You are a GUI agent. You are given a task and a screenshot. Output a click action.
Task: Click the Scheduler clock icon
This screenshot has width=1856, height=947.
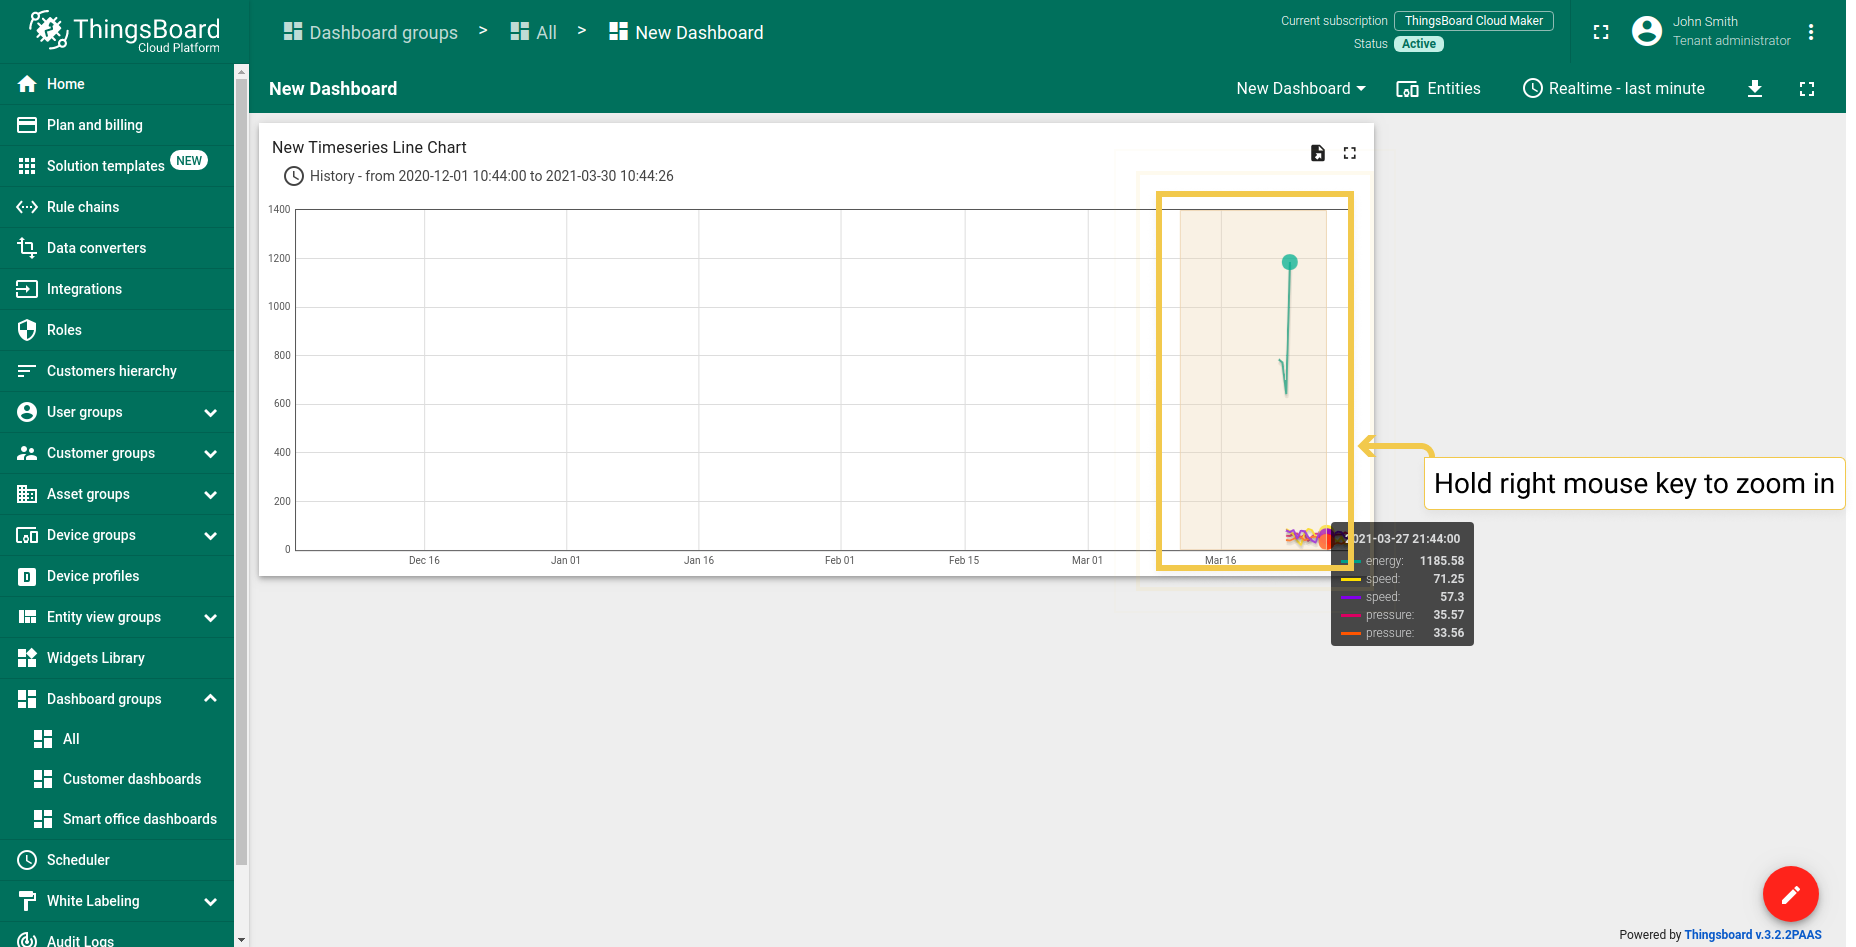[x=27, y=860]
